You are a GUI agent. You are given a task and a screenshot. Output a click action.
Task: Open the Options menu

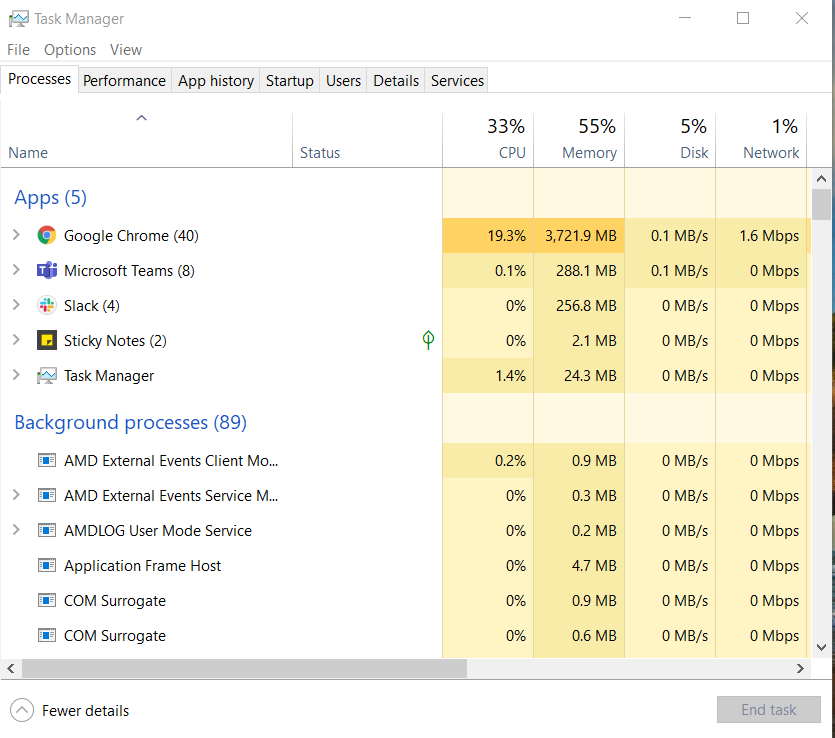coord(70,50)
